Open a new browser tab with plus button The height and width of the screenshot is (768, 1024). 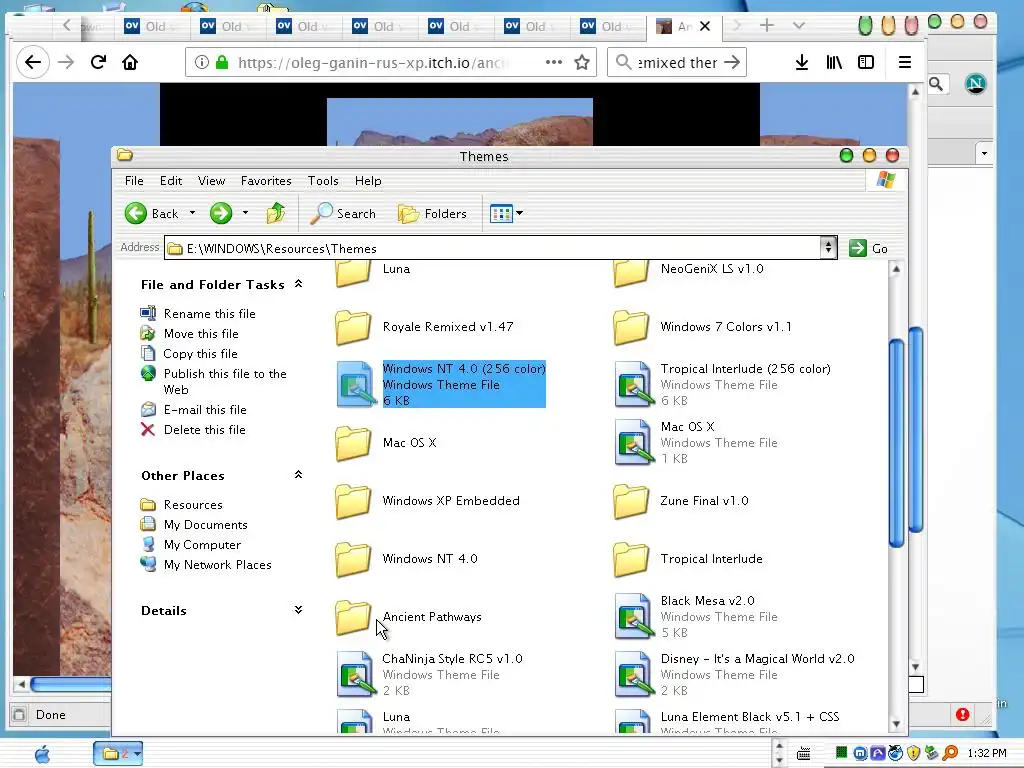coord(767,26)
